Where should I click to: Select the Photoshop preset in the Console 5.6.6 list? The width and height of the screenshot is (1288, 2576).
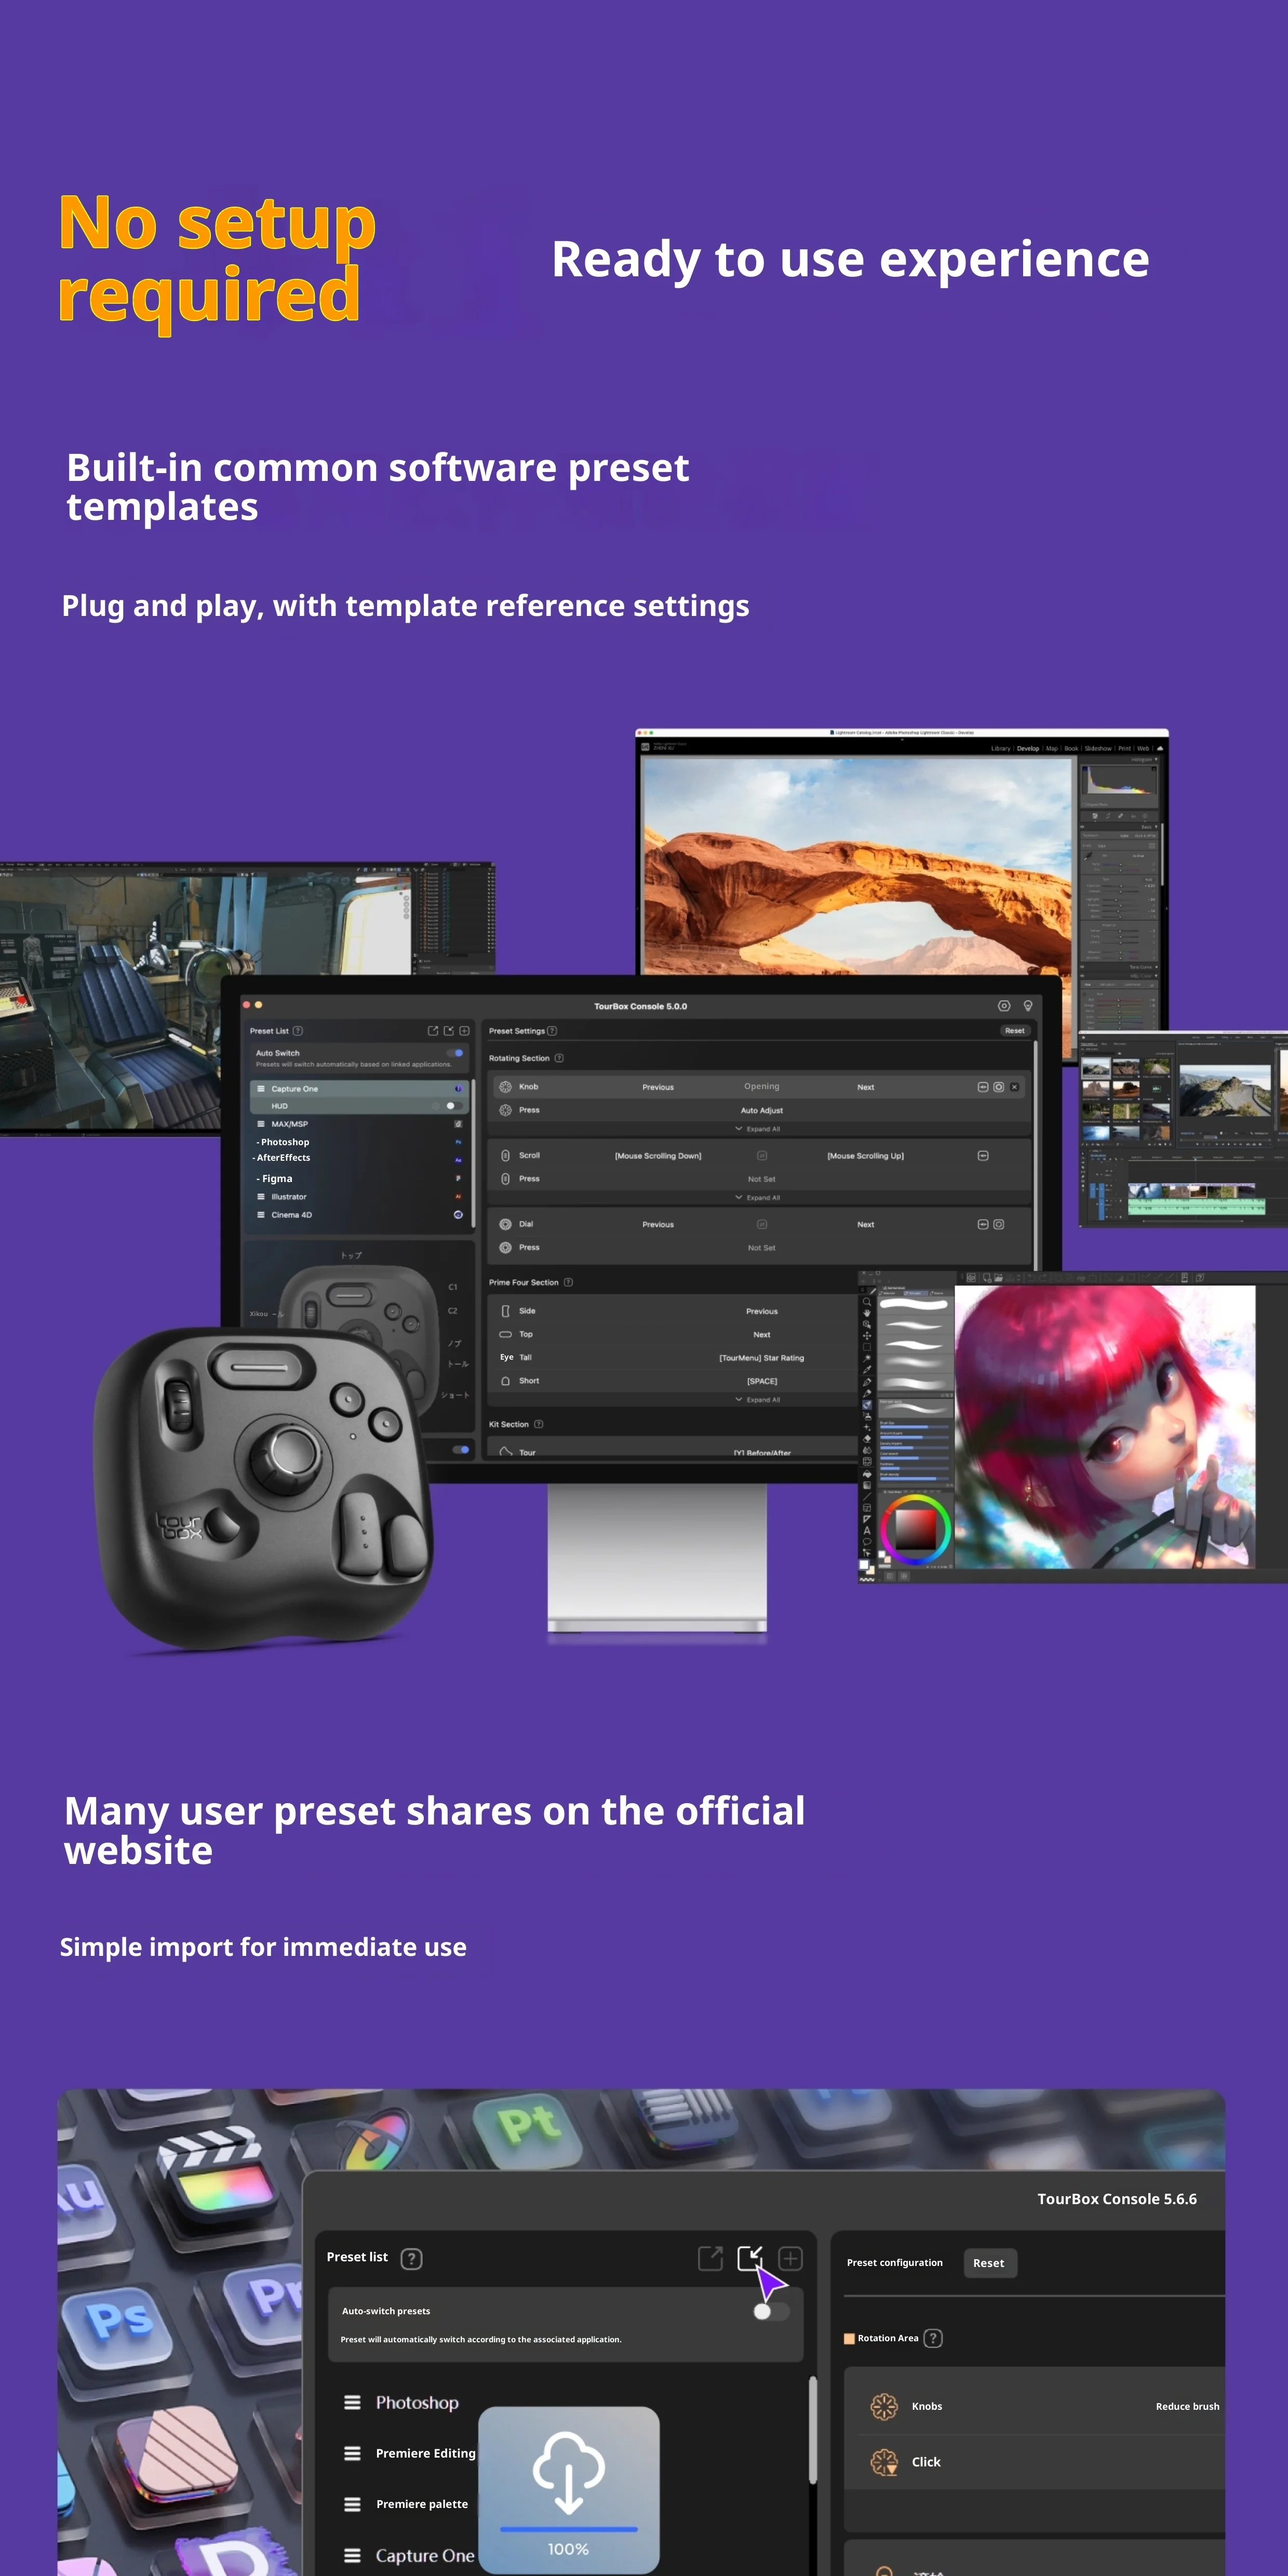(x=417, y=2402)
